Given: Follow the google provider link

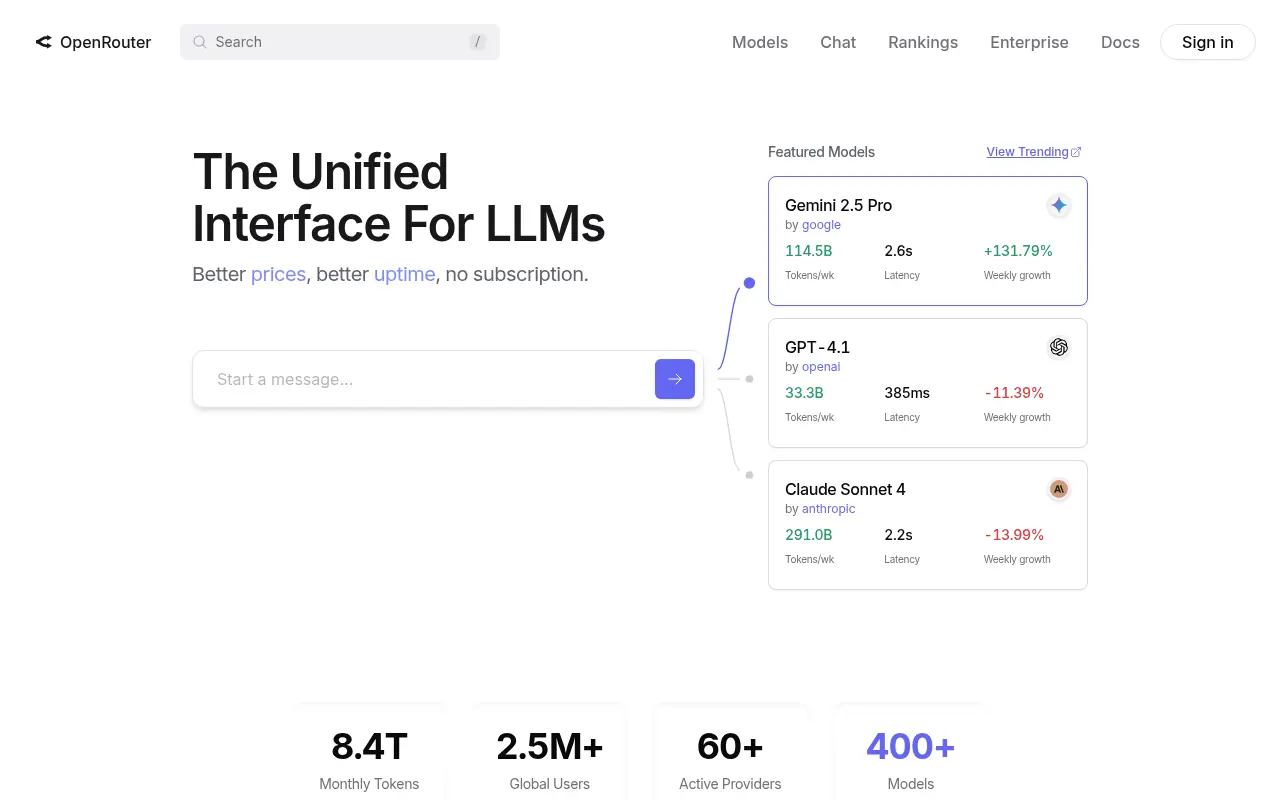Looking at the screenshot, I should click(821, 225).
